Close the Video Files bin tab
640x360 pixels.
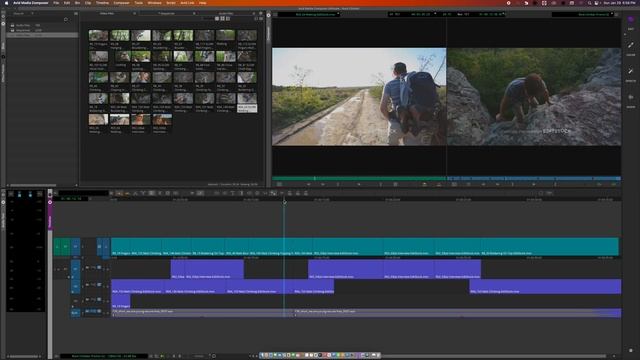pyautogui.click(x=134, y=13)
